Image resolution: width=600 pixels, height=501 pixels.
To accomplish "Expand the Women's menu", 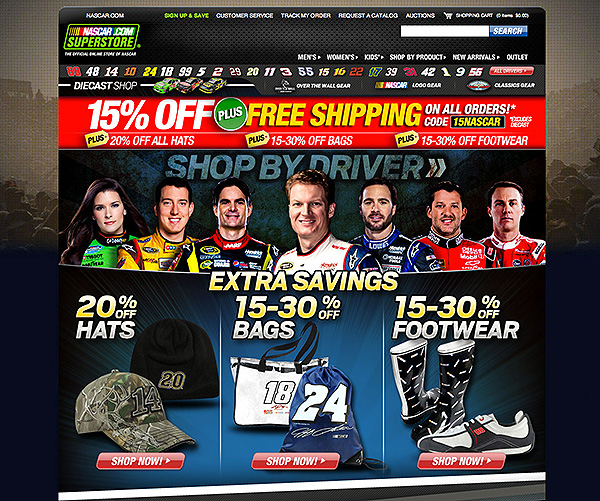I will coord(342,57).
